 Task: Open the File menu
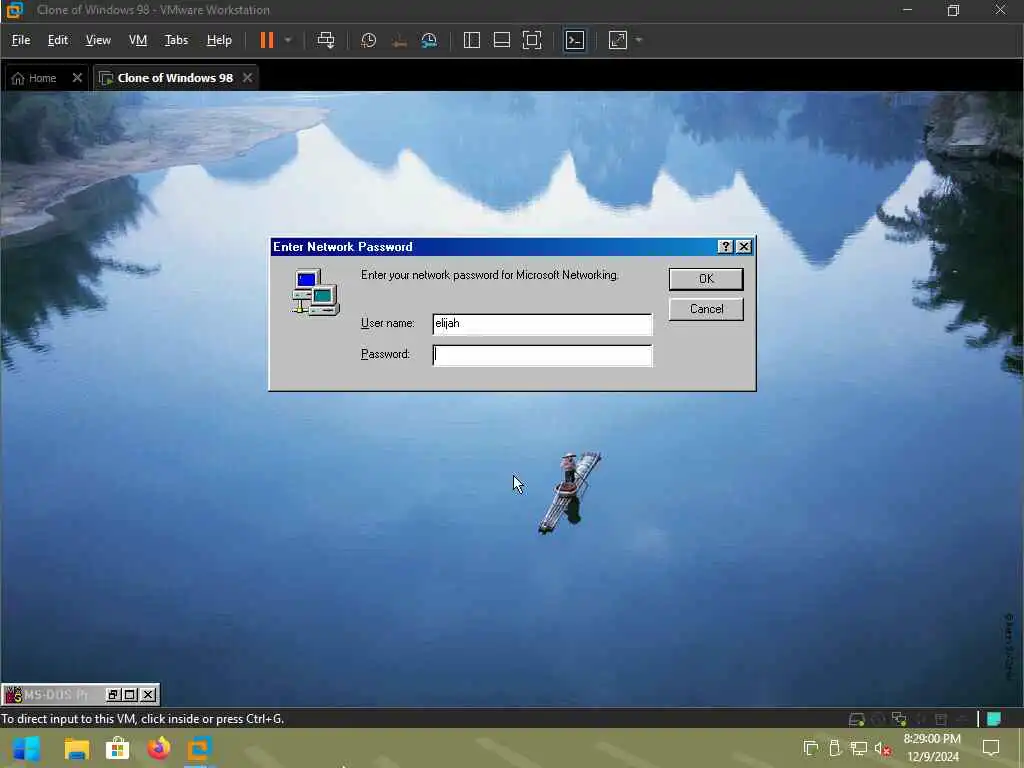[x=21, y=40]
